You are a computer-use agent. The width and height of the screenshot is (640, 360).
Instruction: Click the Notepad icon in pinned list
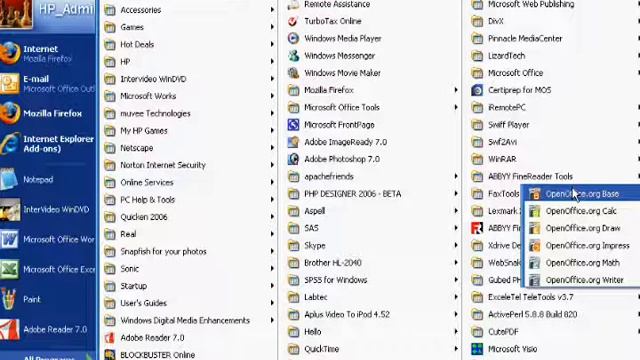tap(9, 179)
